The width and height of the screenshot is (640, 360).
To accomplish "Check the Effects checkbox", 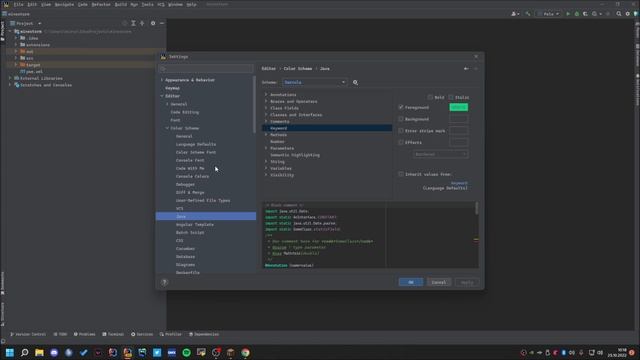I will click(x=401, y=142).
